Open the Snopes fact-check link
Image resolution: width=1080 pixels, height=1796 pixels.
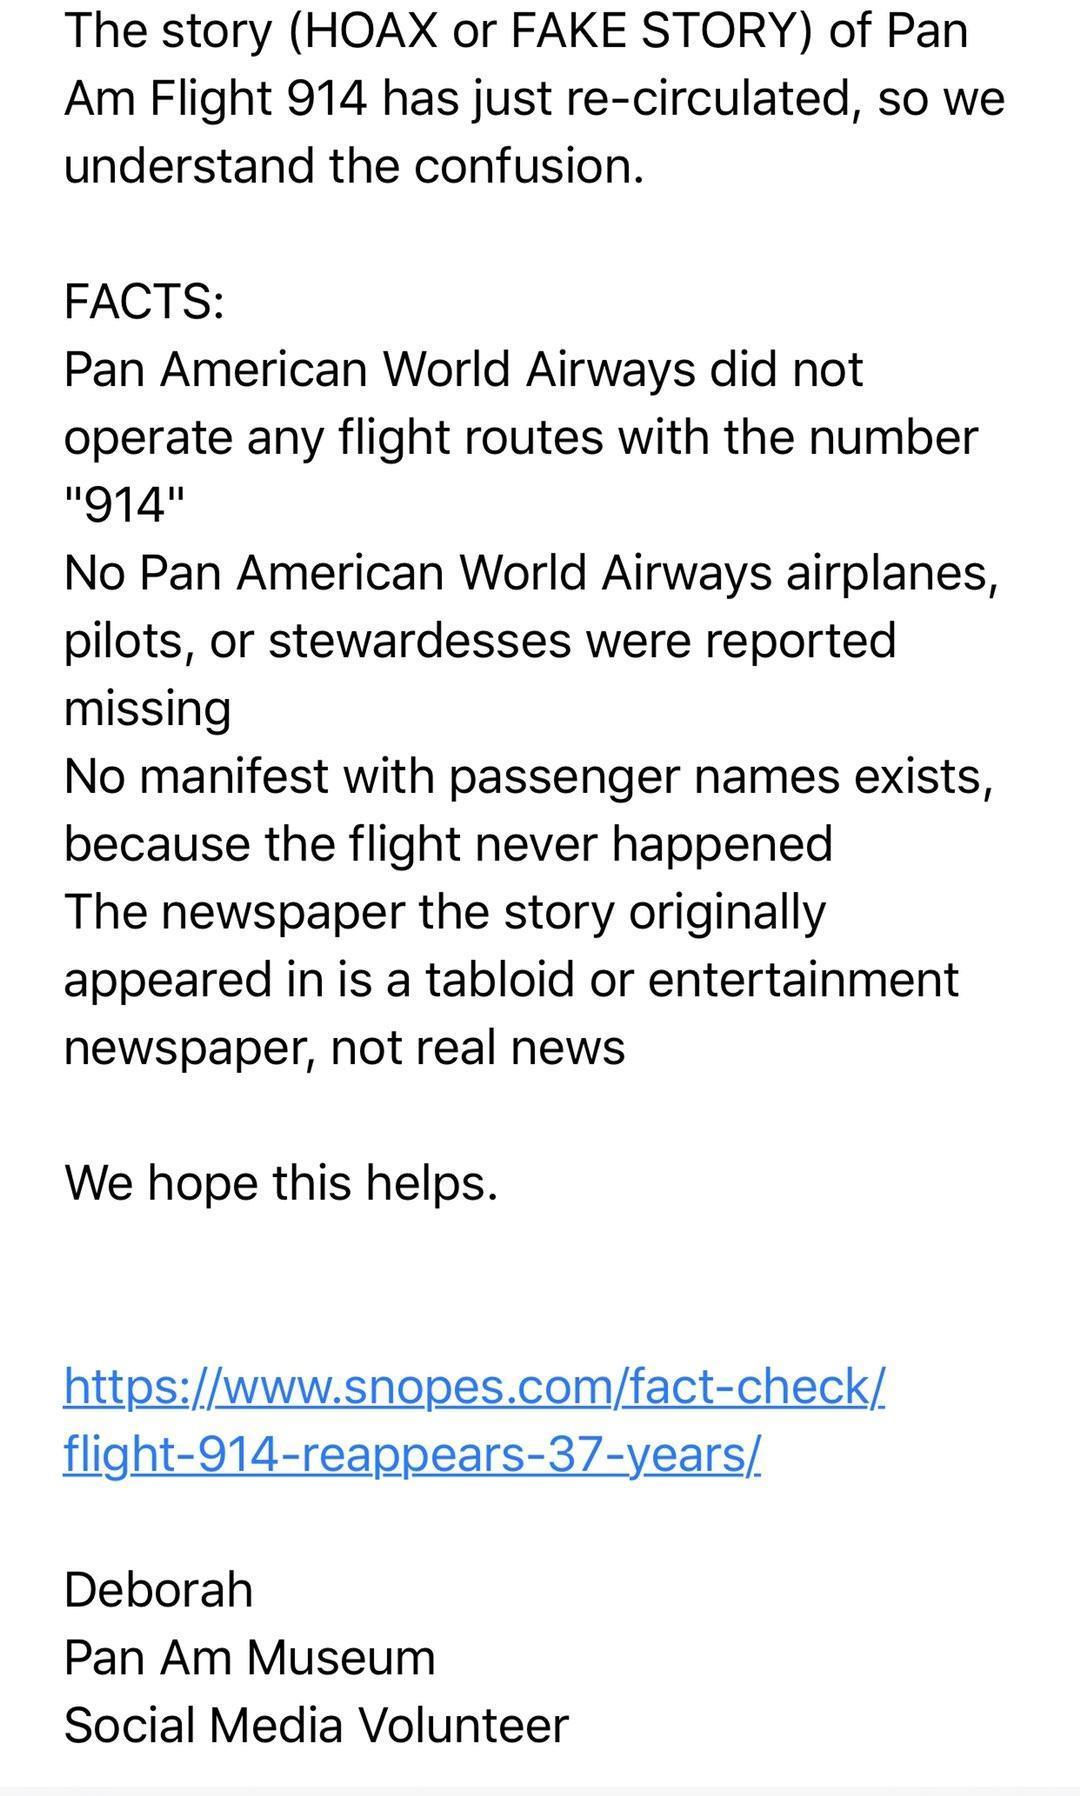click(x=474, y=1387)
